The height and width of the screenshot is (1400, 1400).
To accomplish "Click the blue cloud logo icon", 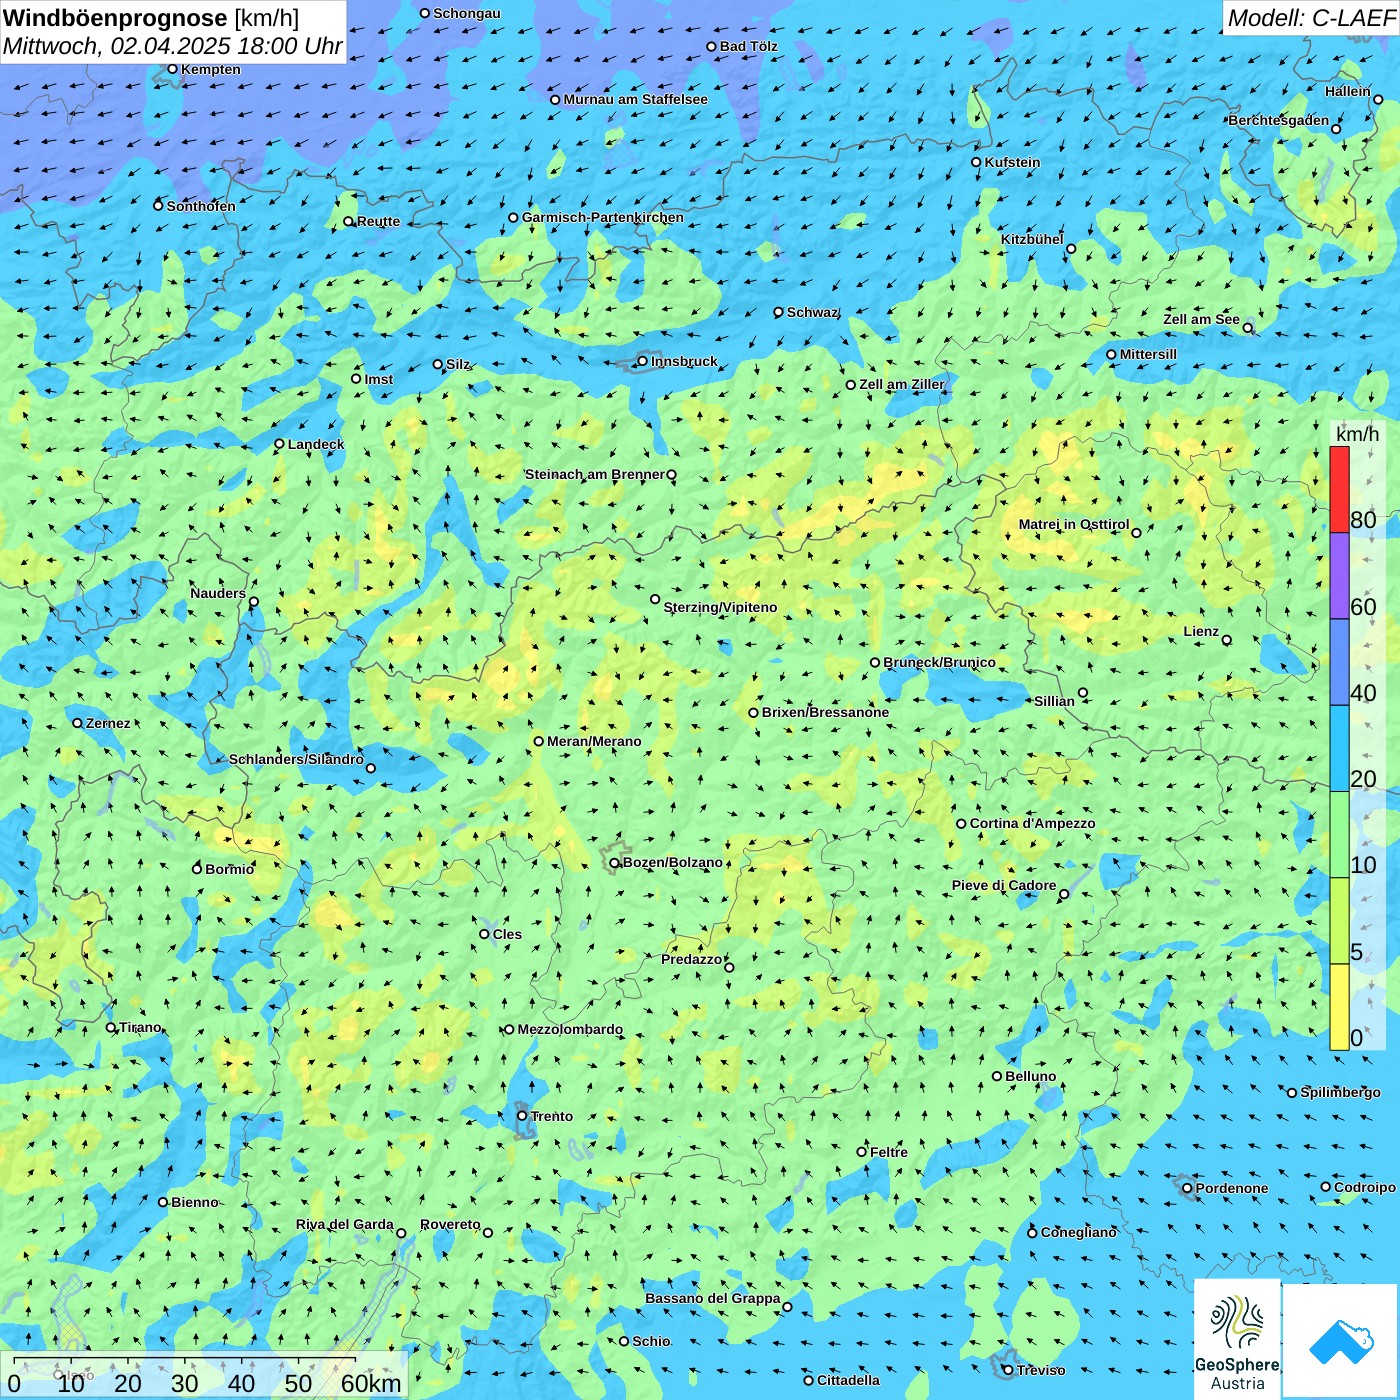I will coord(1341,1341).
